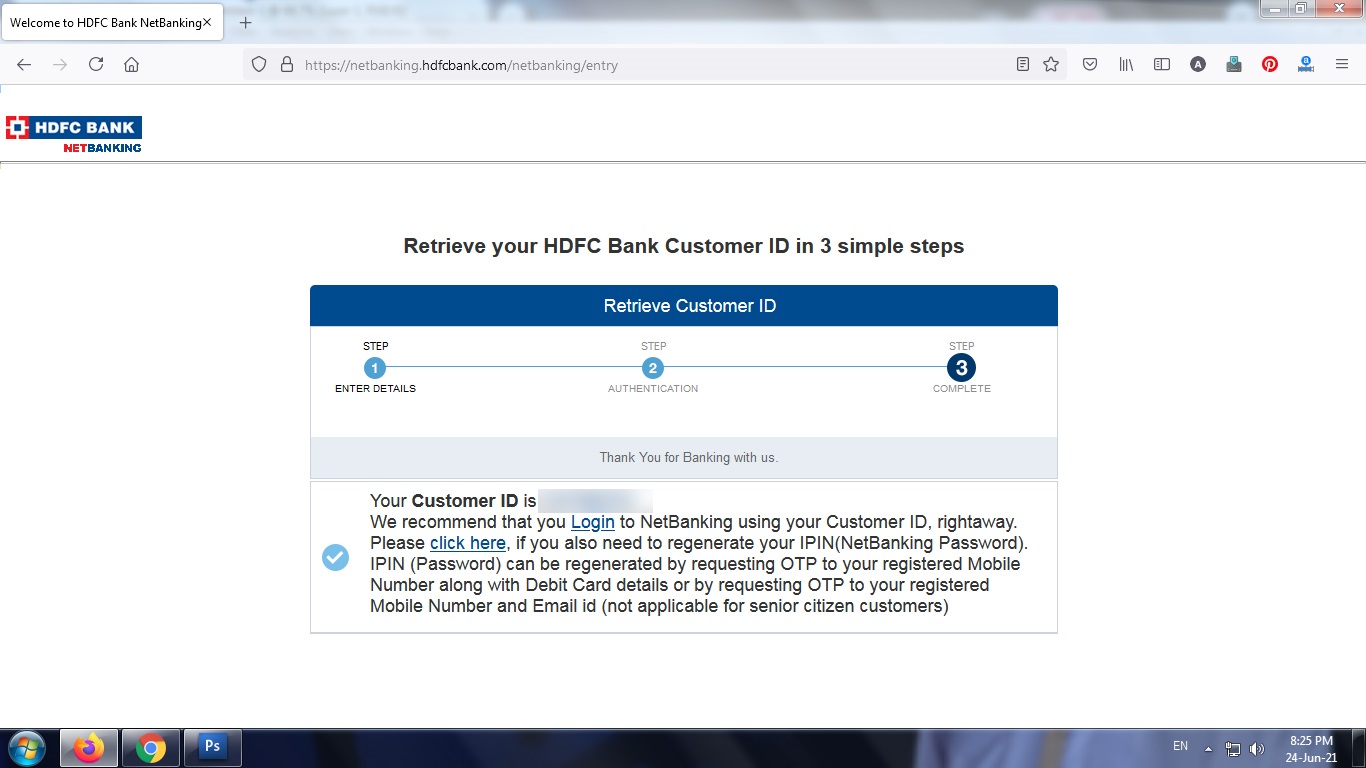Show site security padlock info
This screenshot has width=1366, height=768.
tap(287, 64)
